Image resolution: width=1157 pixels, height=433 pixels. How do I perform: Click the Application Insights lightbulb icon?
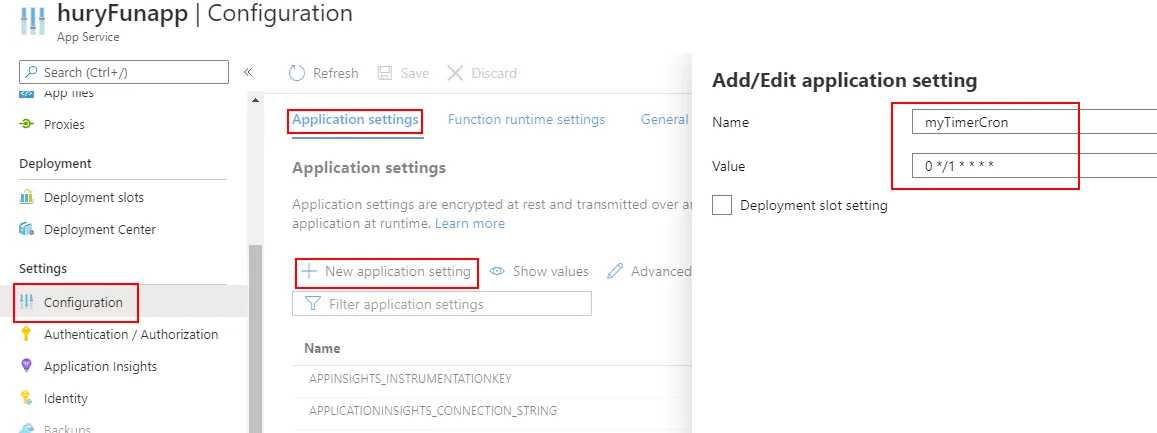27,366
